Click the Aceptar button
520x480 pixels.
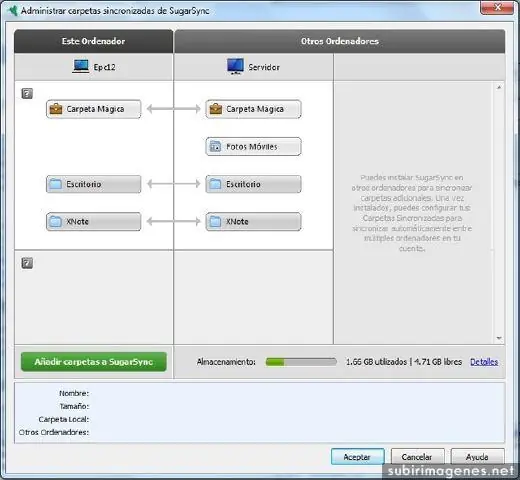[357, 457]
